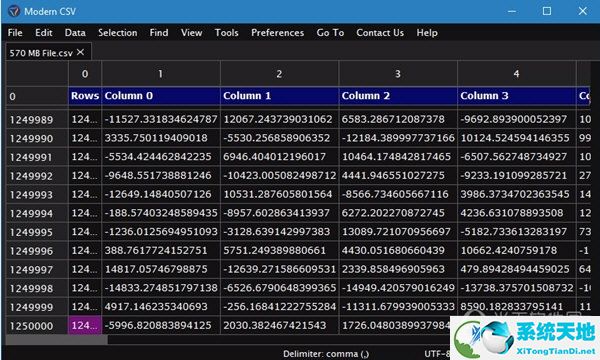The height and width of the screenshot is (360, 600).
Task: Click cell 2030.382467421543
Action: click(x=279, y=326)
